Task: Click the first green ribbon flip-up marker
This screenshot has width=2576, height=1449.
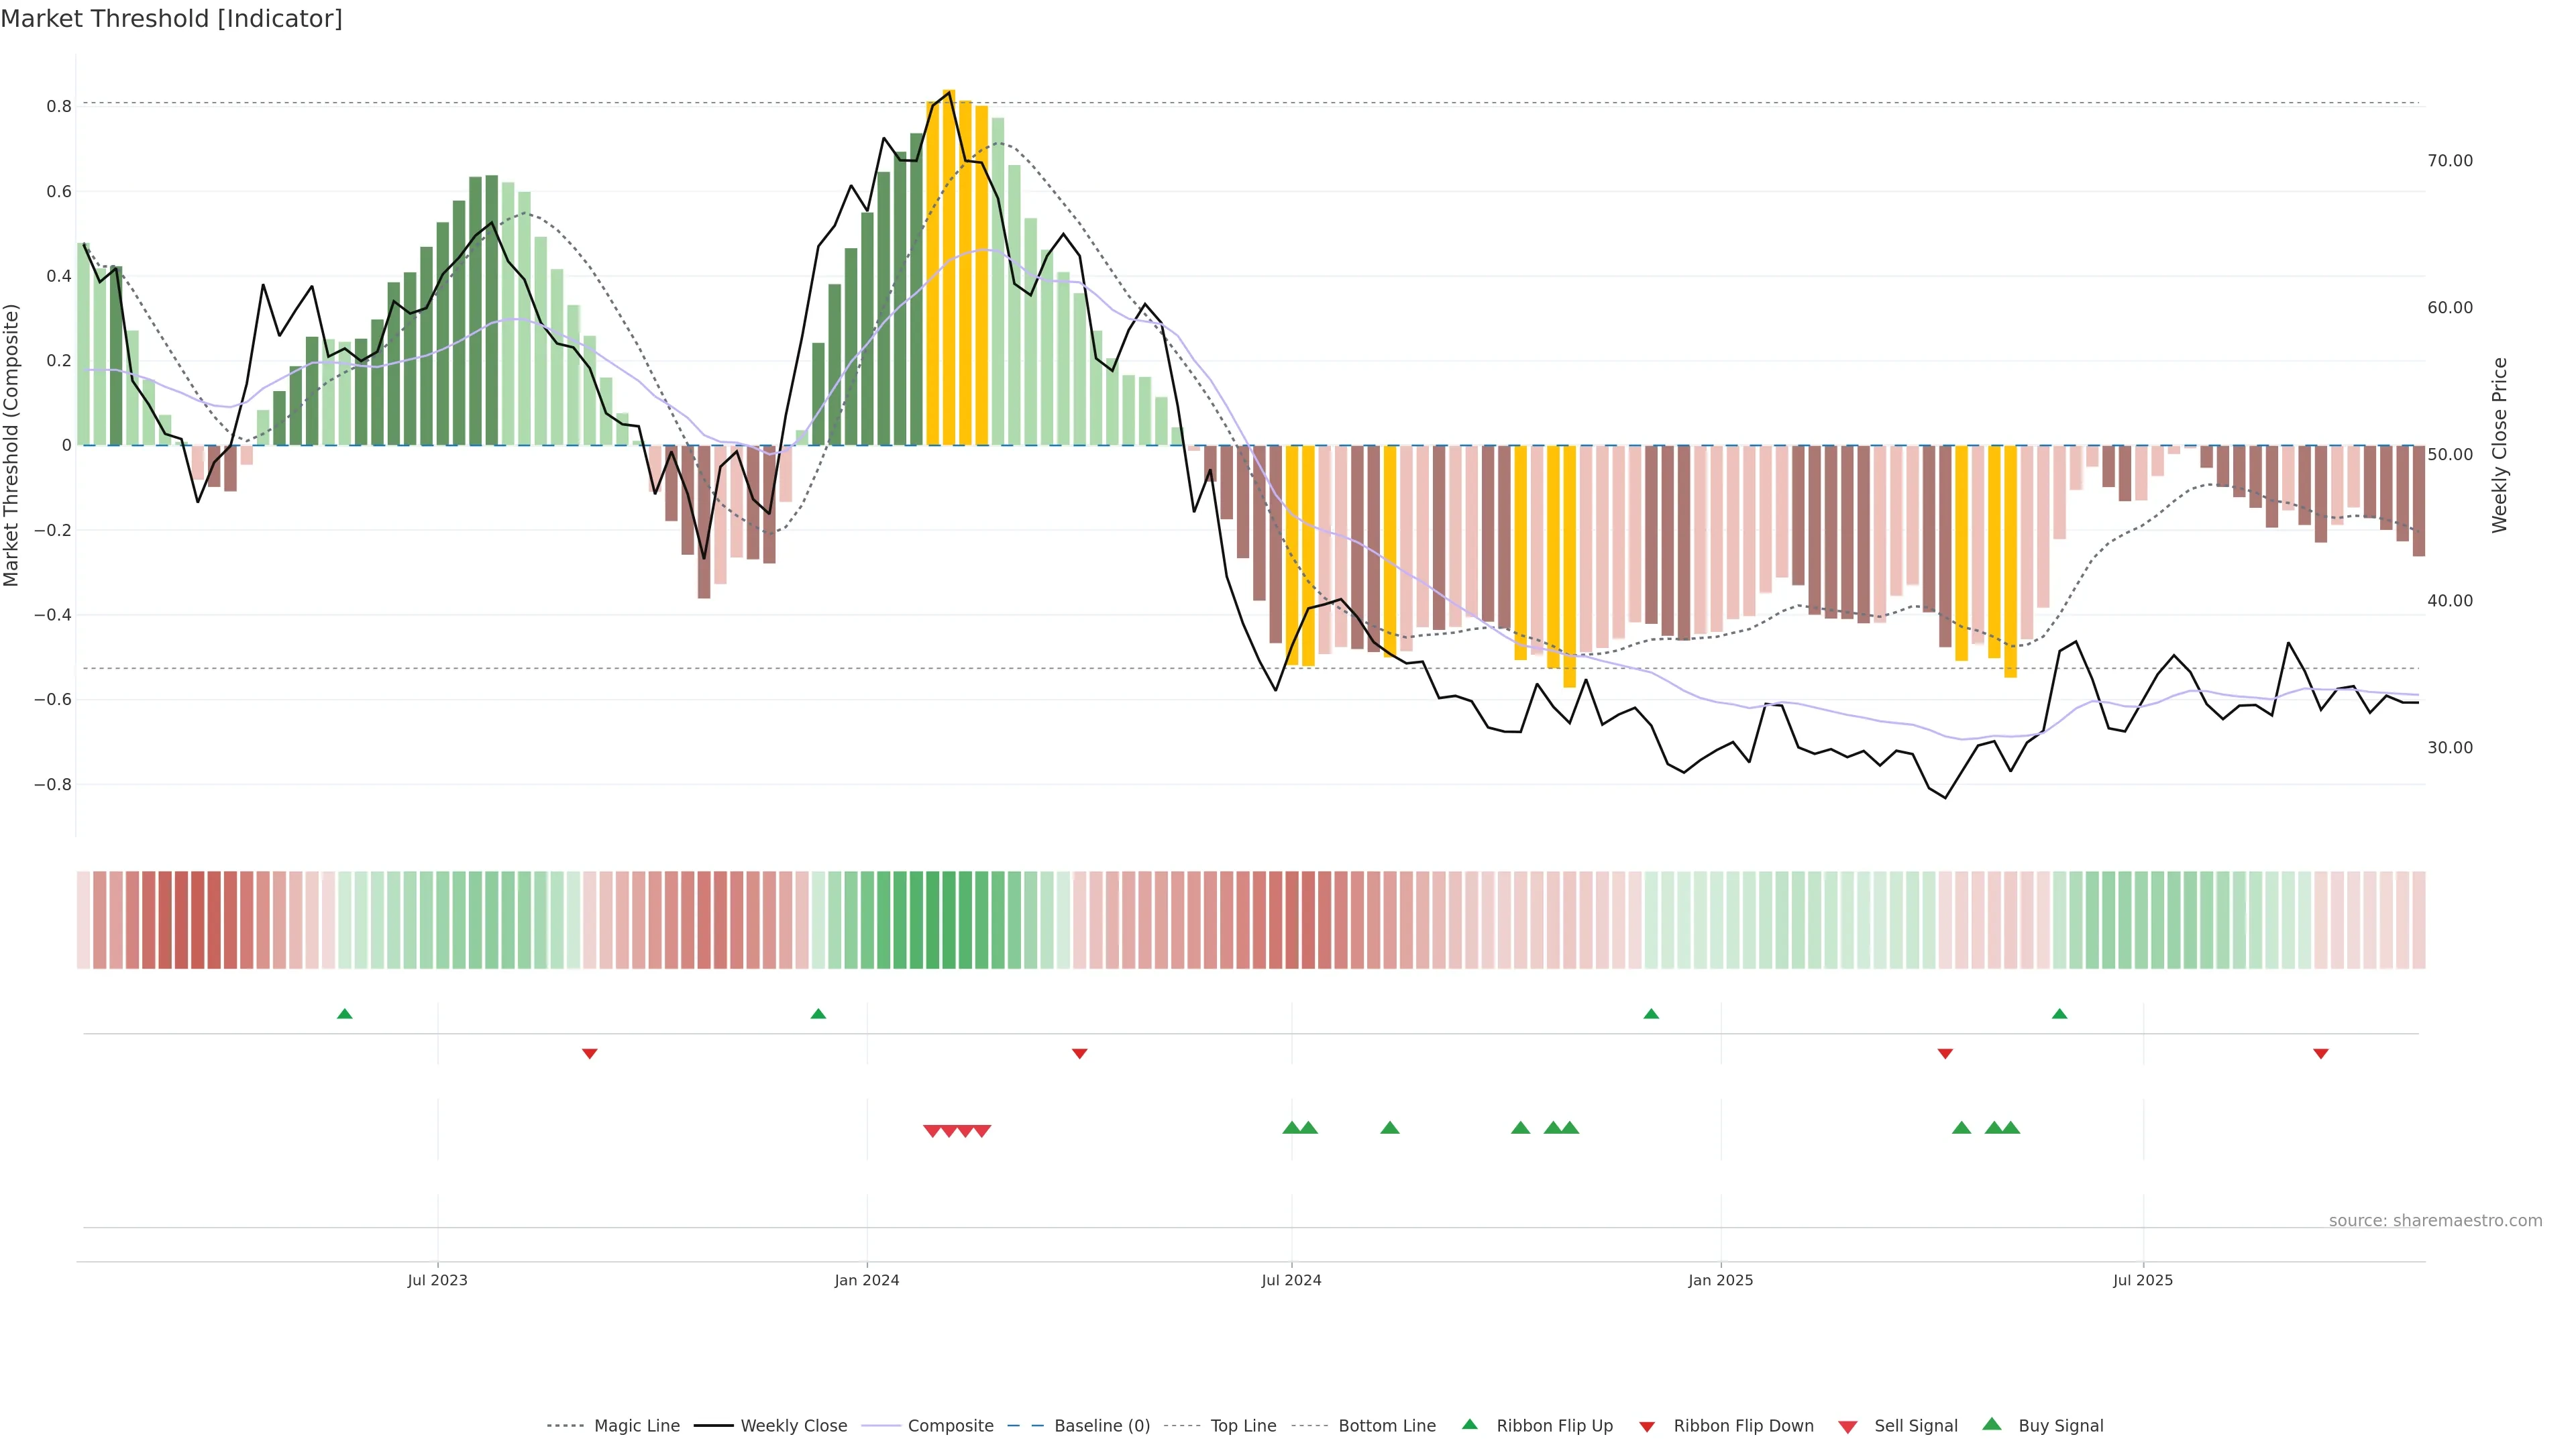Action: point(345,1014)
